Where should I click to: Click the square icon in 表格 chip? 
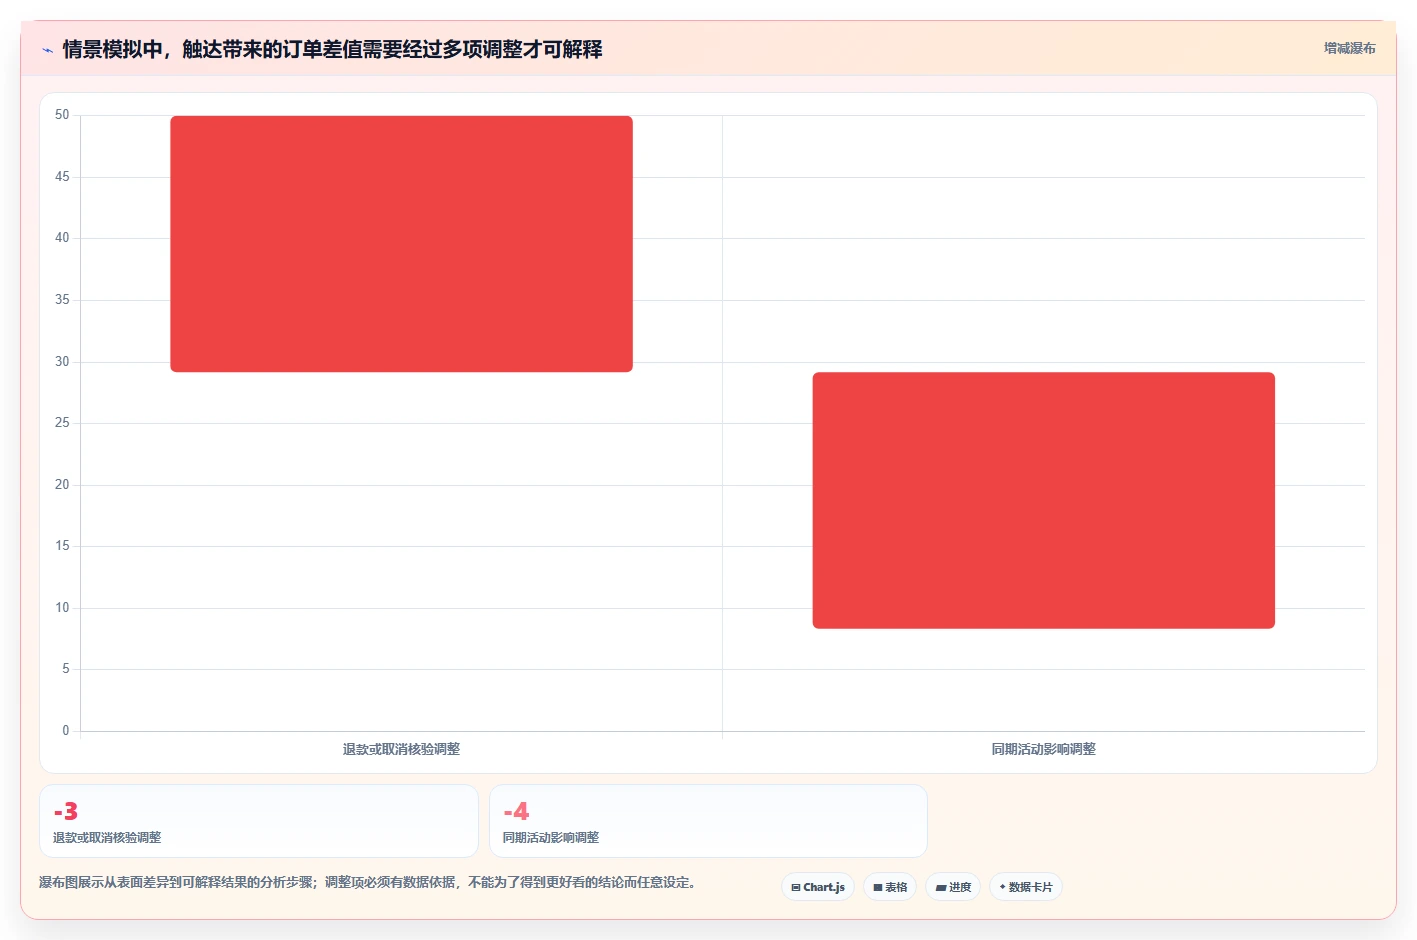878,887
